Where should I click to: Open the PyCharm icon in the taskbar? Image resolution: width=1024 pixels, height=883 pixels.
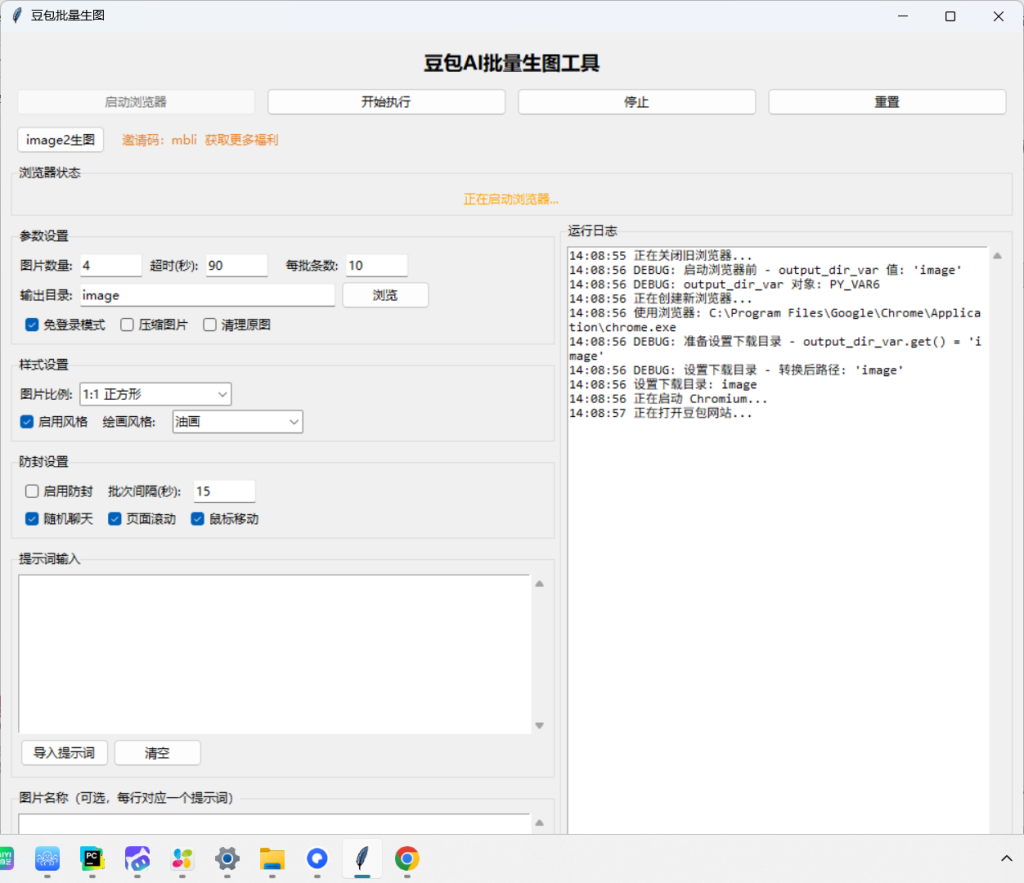pyautogui.click(x=92, y=858)
